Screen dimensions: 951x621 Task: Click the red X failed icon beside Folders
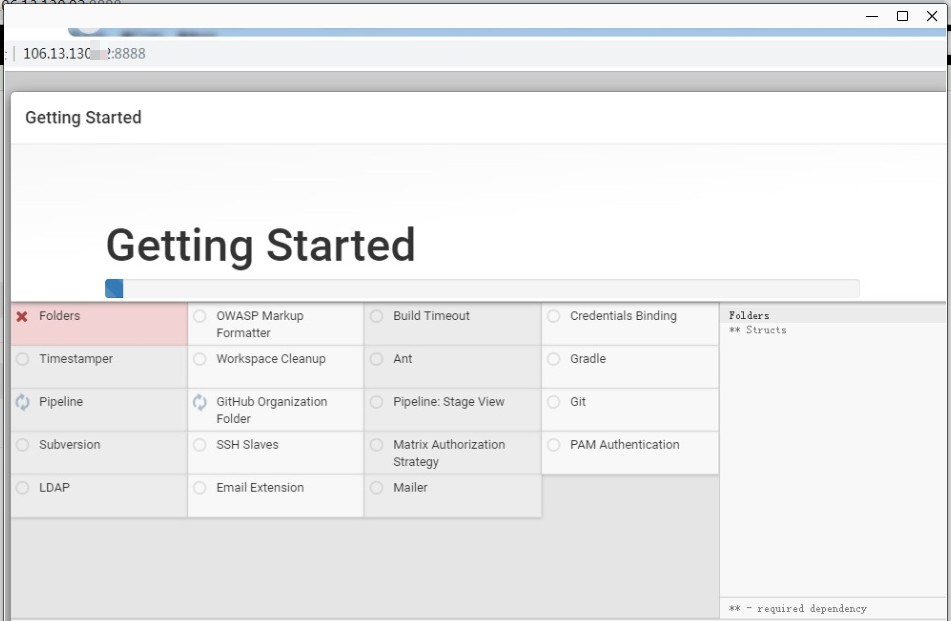[x=22, y=316]
